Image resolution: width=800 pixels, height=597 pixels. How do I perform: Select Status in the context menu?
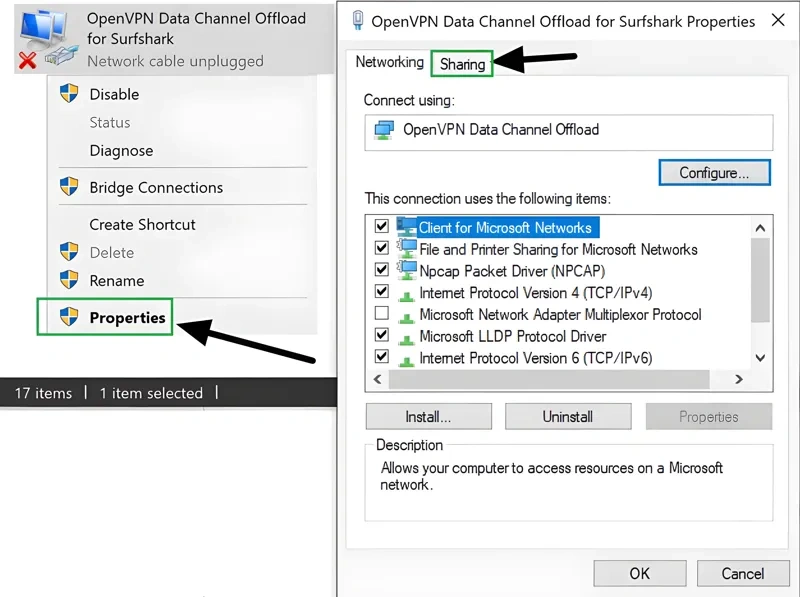pos(110,122)
